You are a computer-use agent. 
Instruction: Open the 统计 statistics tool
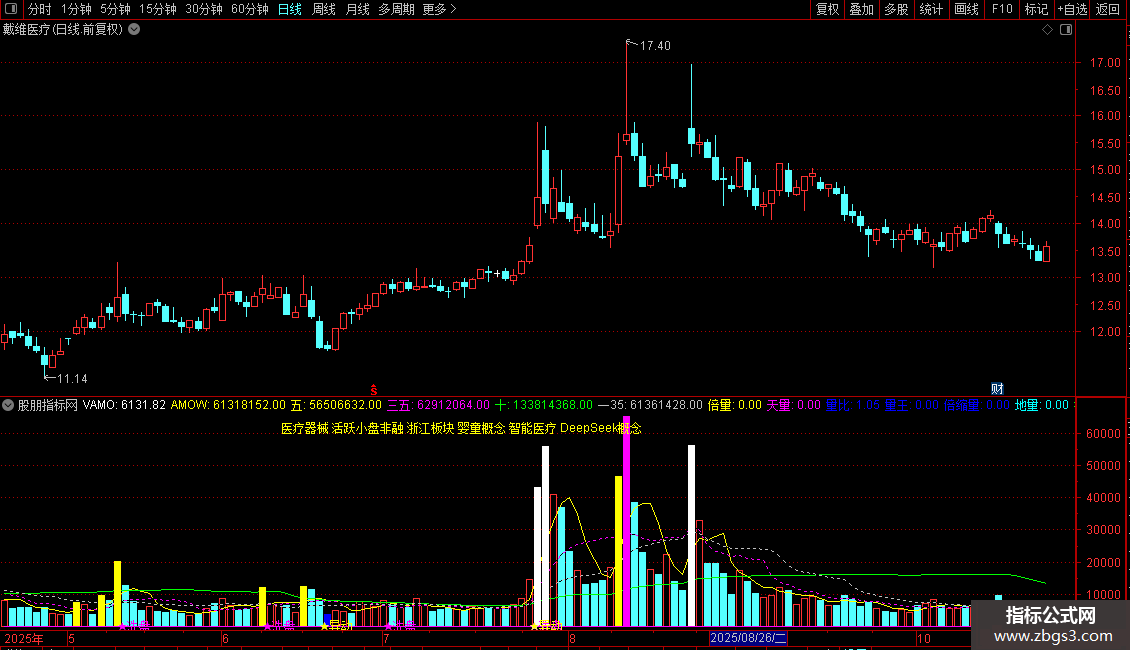click(x=931, y=9)
